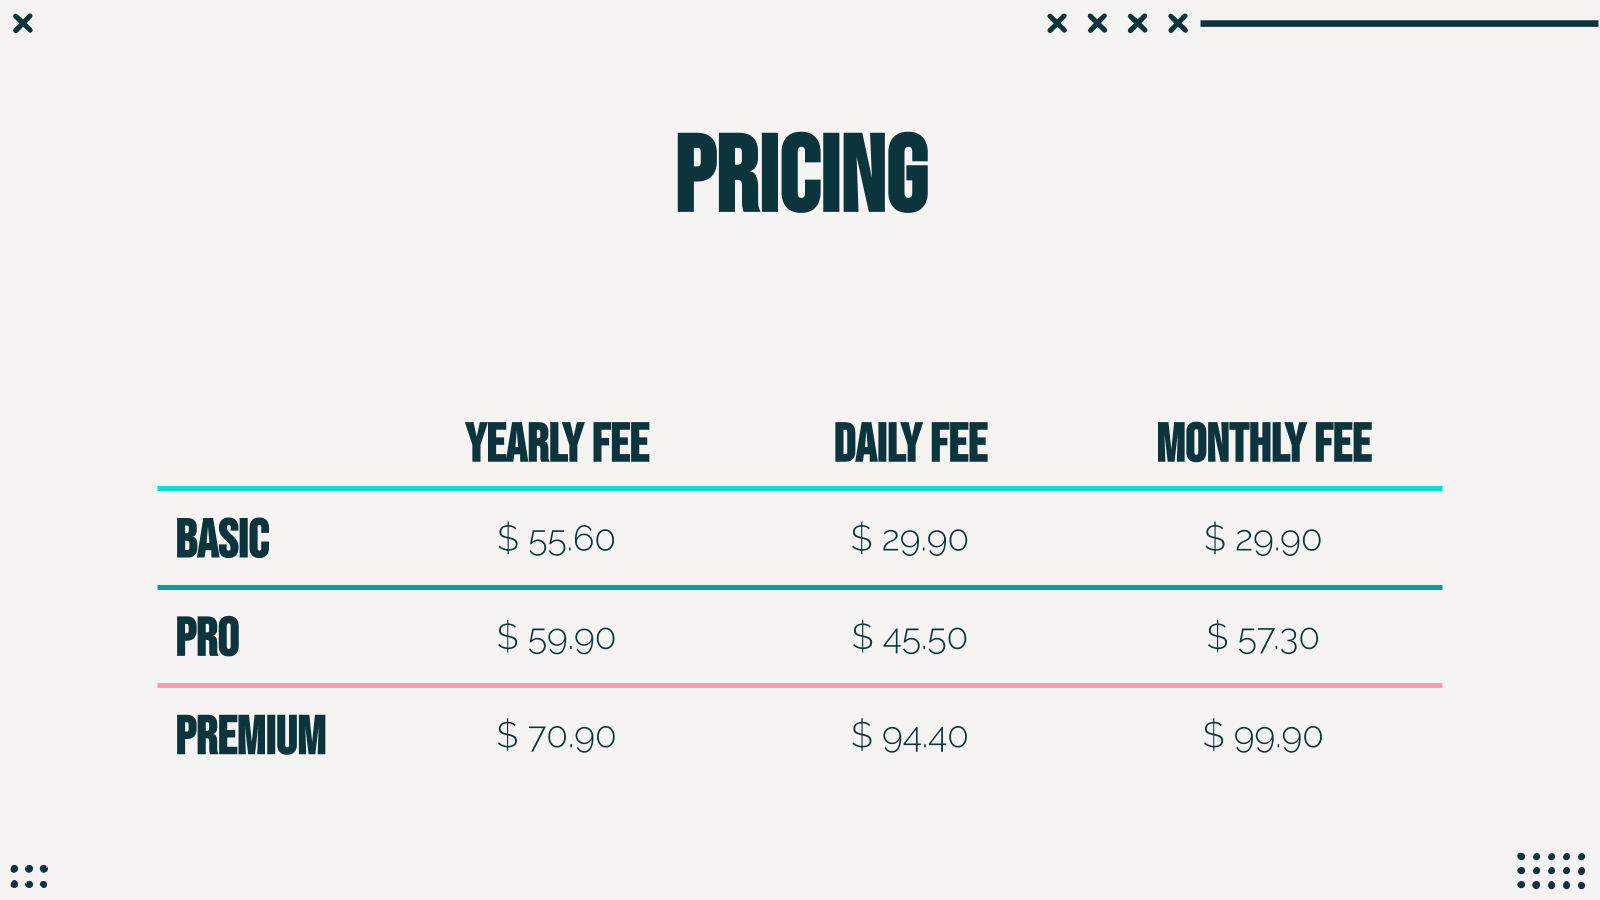Click the leftmost X in the top-right row
This screenshot has height=900, width=1600.
[1057, 23]
